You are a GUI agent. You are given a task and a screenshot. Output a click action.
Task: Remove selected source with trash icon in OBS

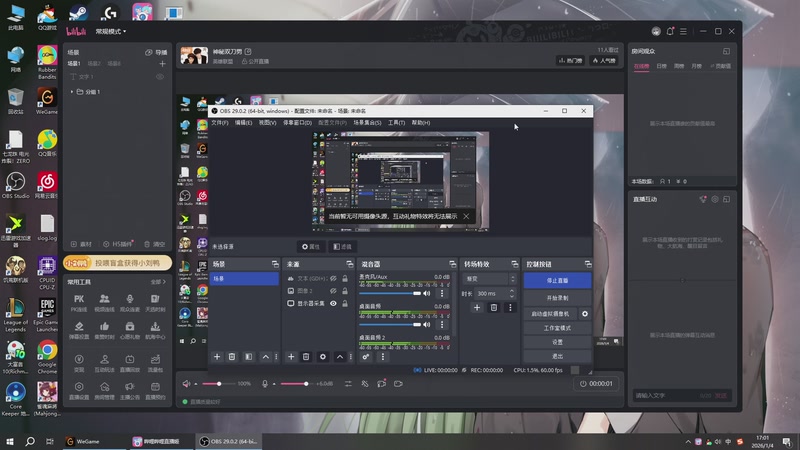[306, 357]
